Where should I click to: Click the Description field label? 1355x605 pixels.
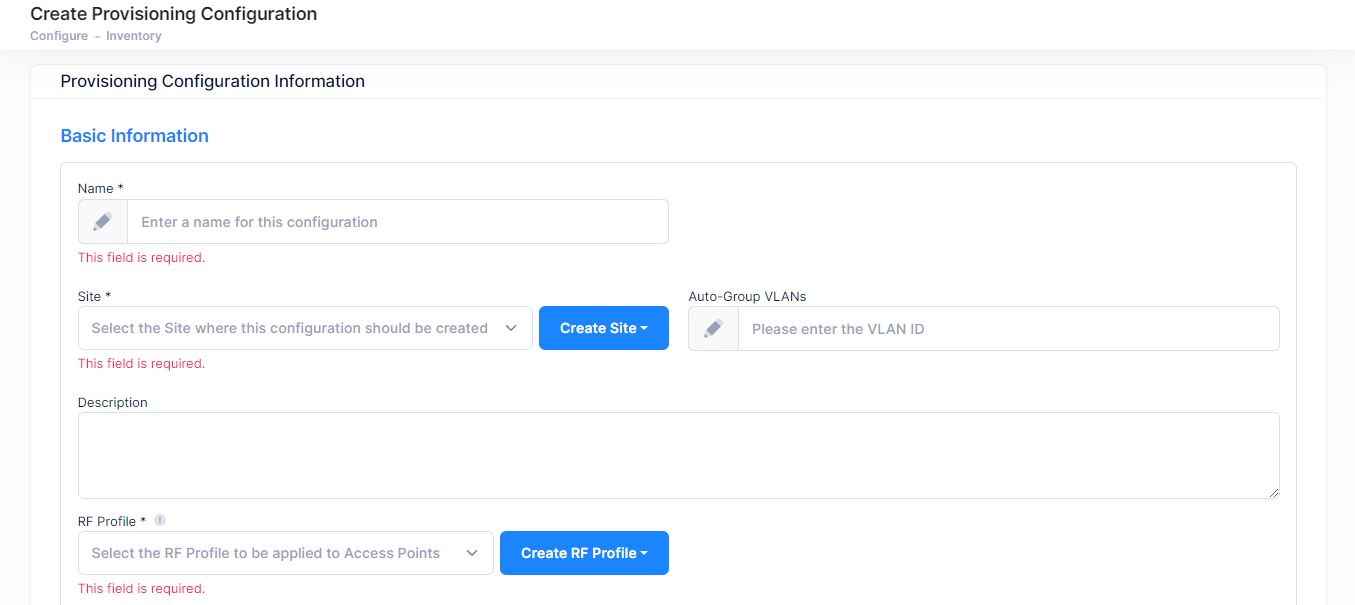[x=113, y=402]
